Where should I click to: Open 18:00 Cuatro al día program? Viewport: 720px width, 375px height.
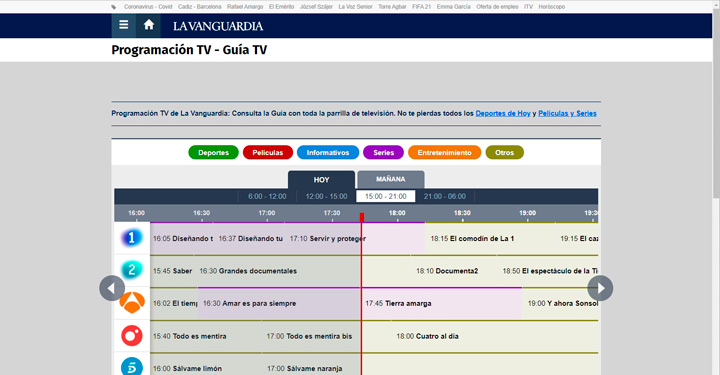point(495,336)
